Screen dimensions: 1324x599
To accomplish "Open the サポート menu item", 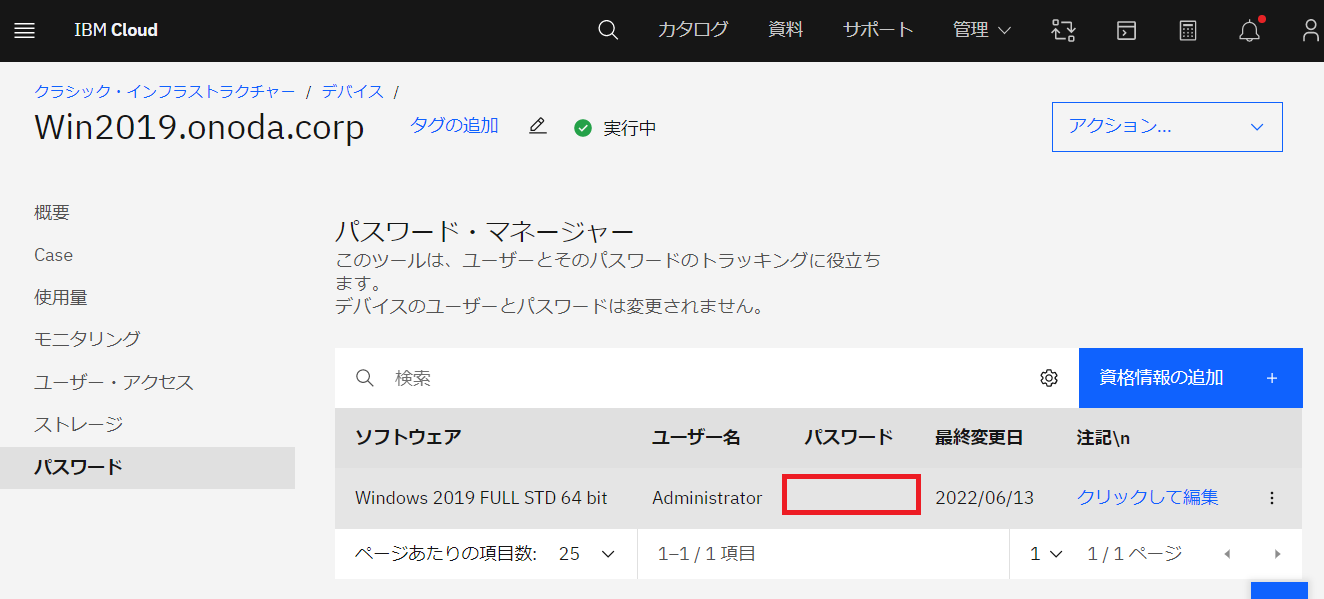I will point(878,30).
